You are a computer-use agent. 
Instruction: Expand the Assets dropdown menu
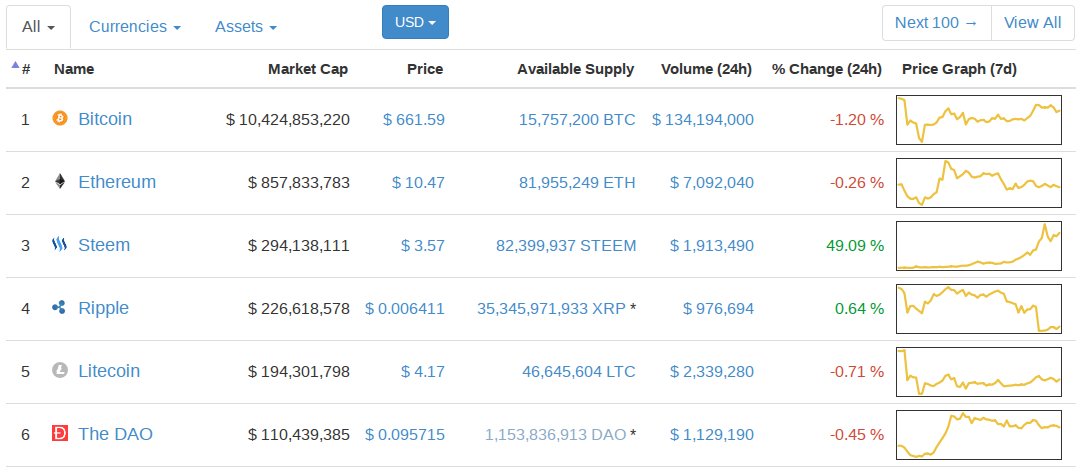pos(246,27)
